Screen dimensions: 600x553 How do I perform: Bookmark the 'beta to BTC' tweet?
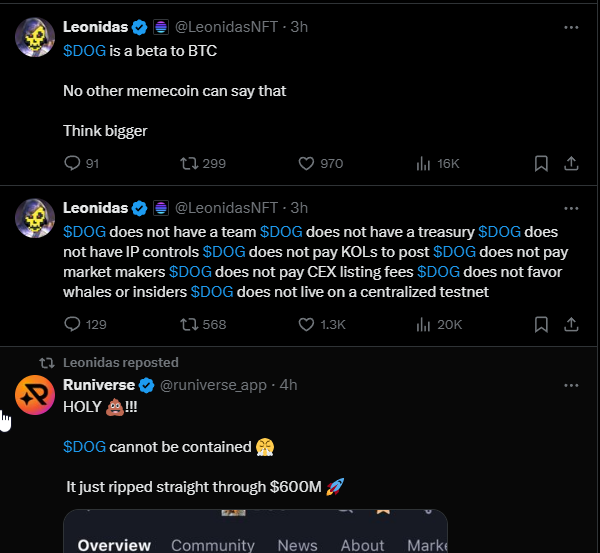click(540, 163)
